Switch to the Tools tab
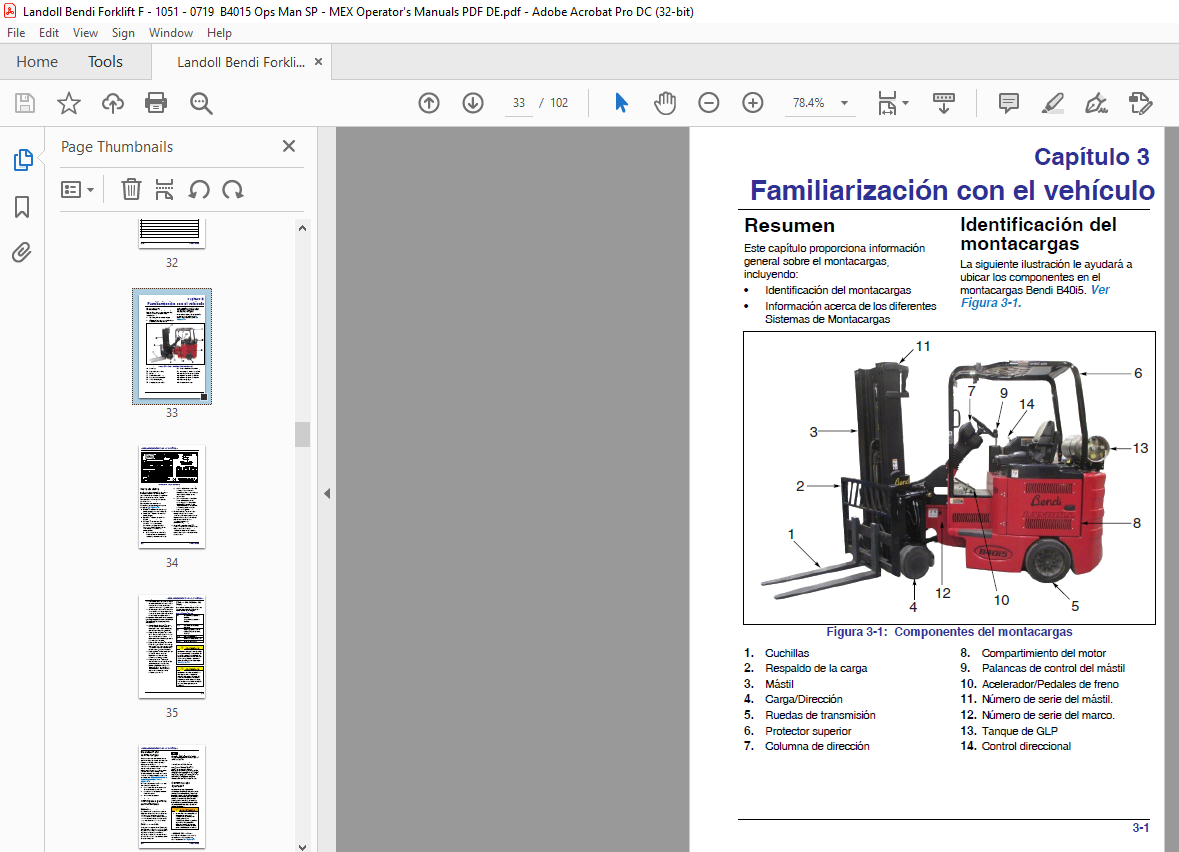1179x852 pixels. (105, 62)
